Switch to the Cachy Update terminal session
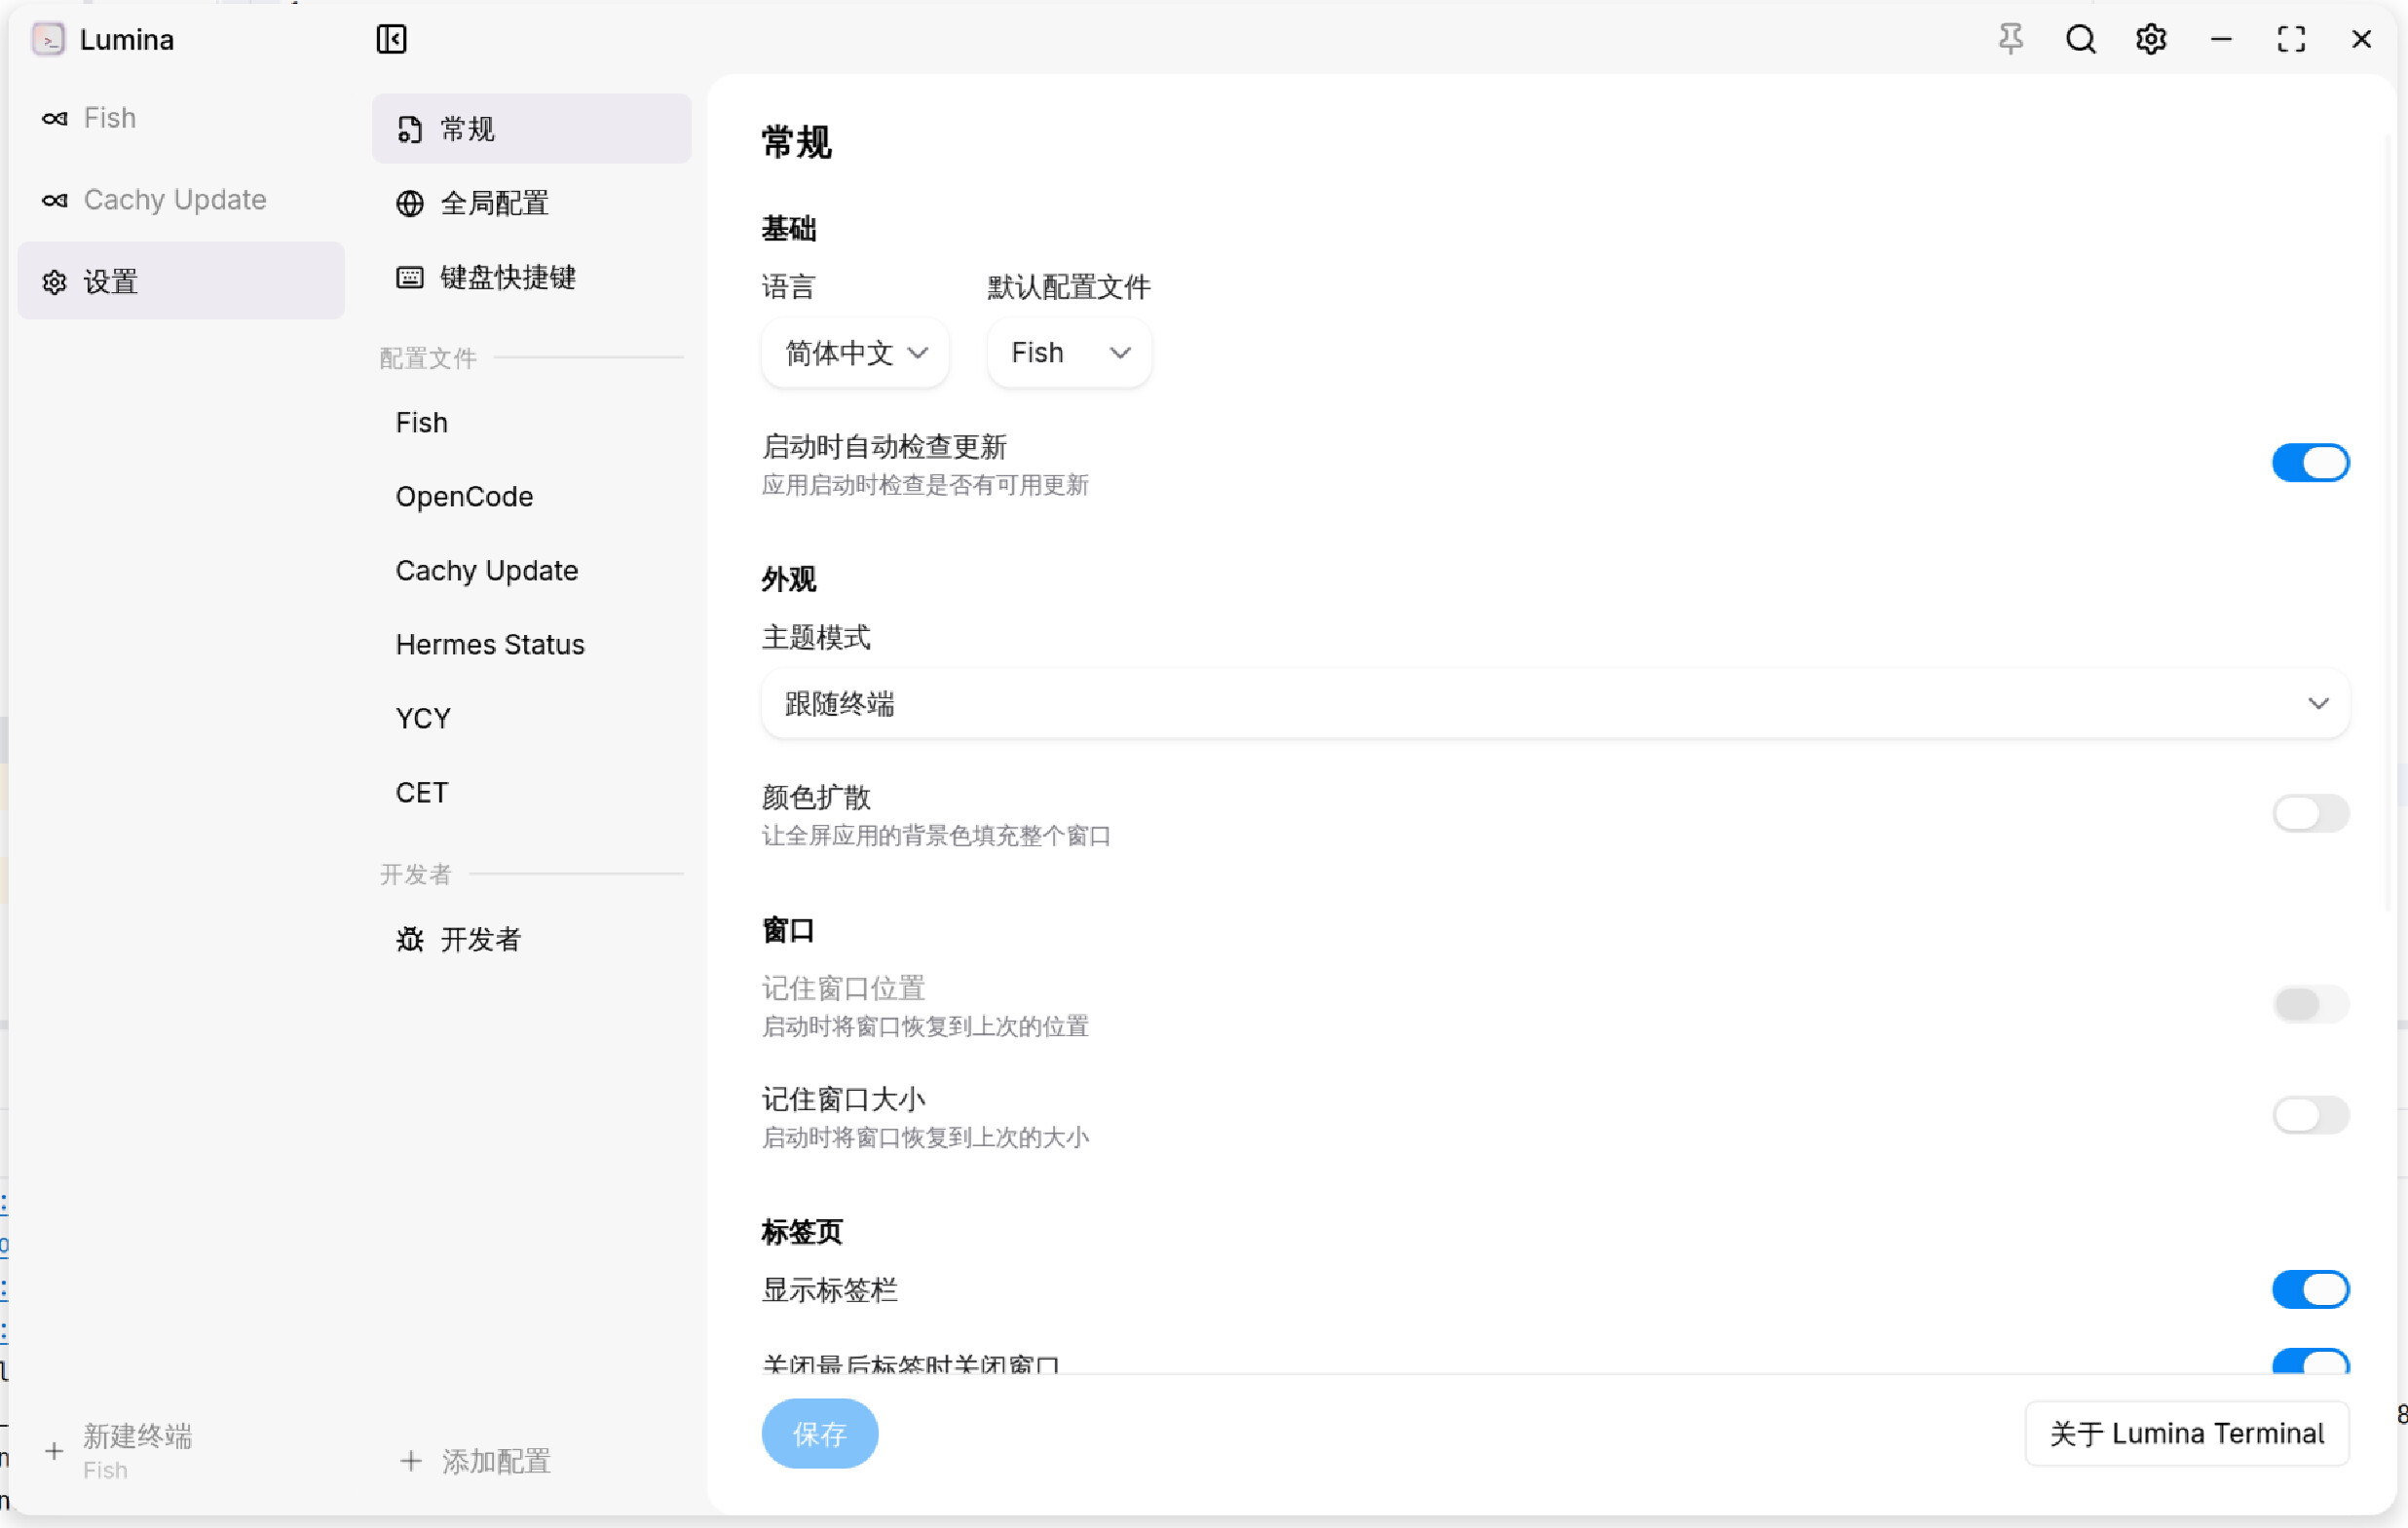This screenshot has width=2408, height=1528. 181,200
